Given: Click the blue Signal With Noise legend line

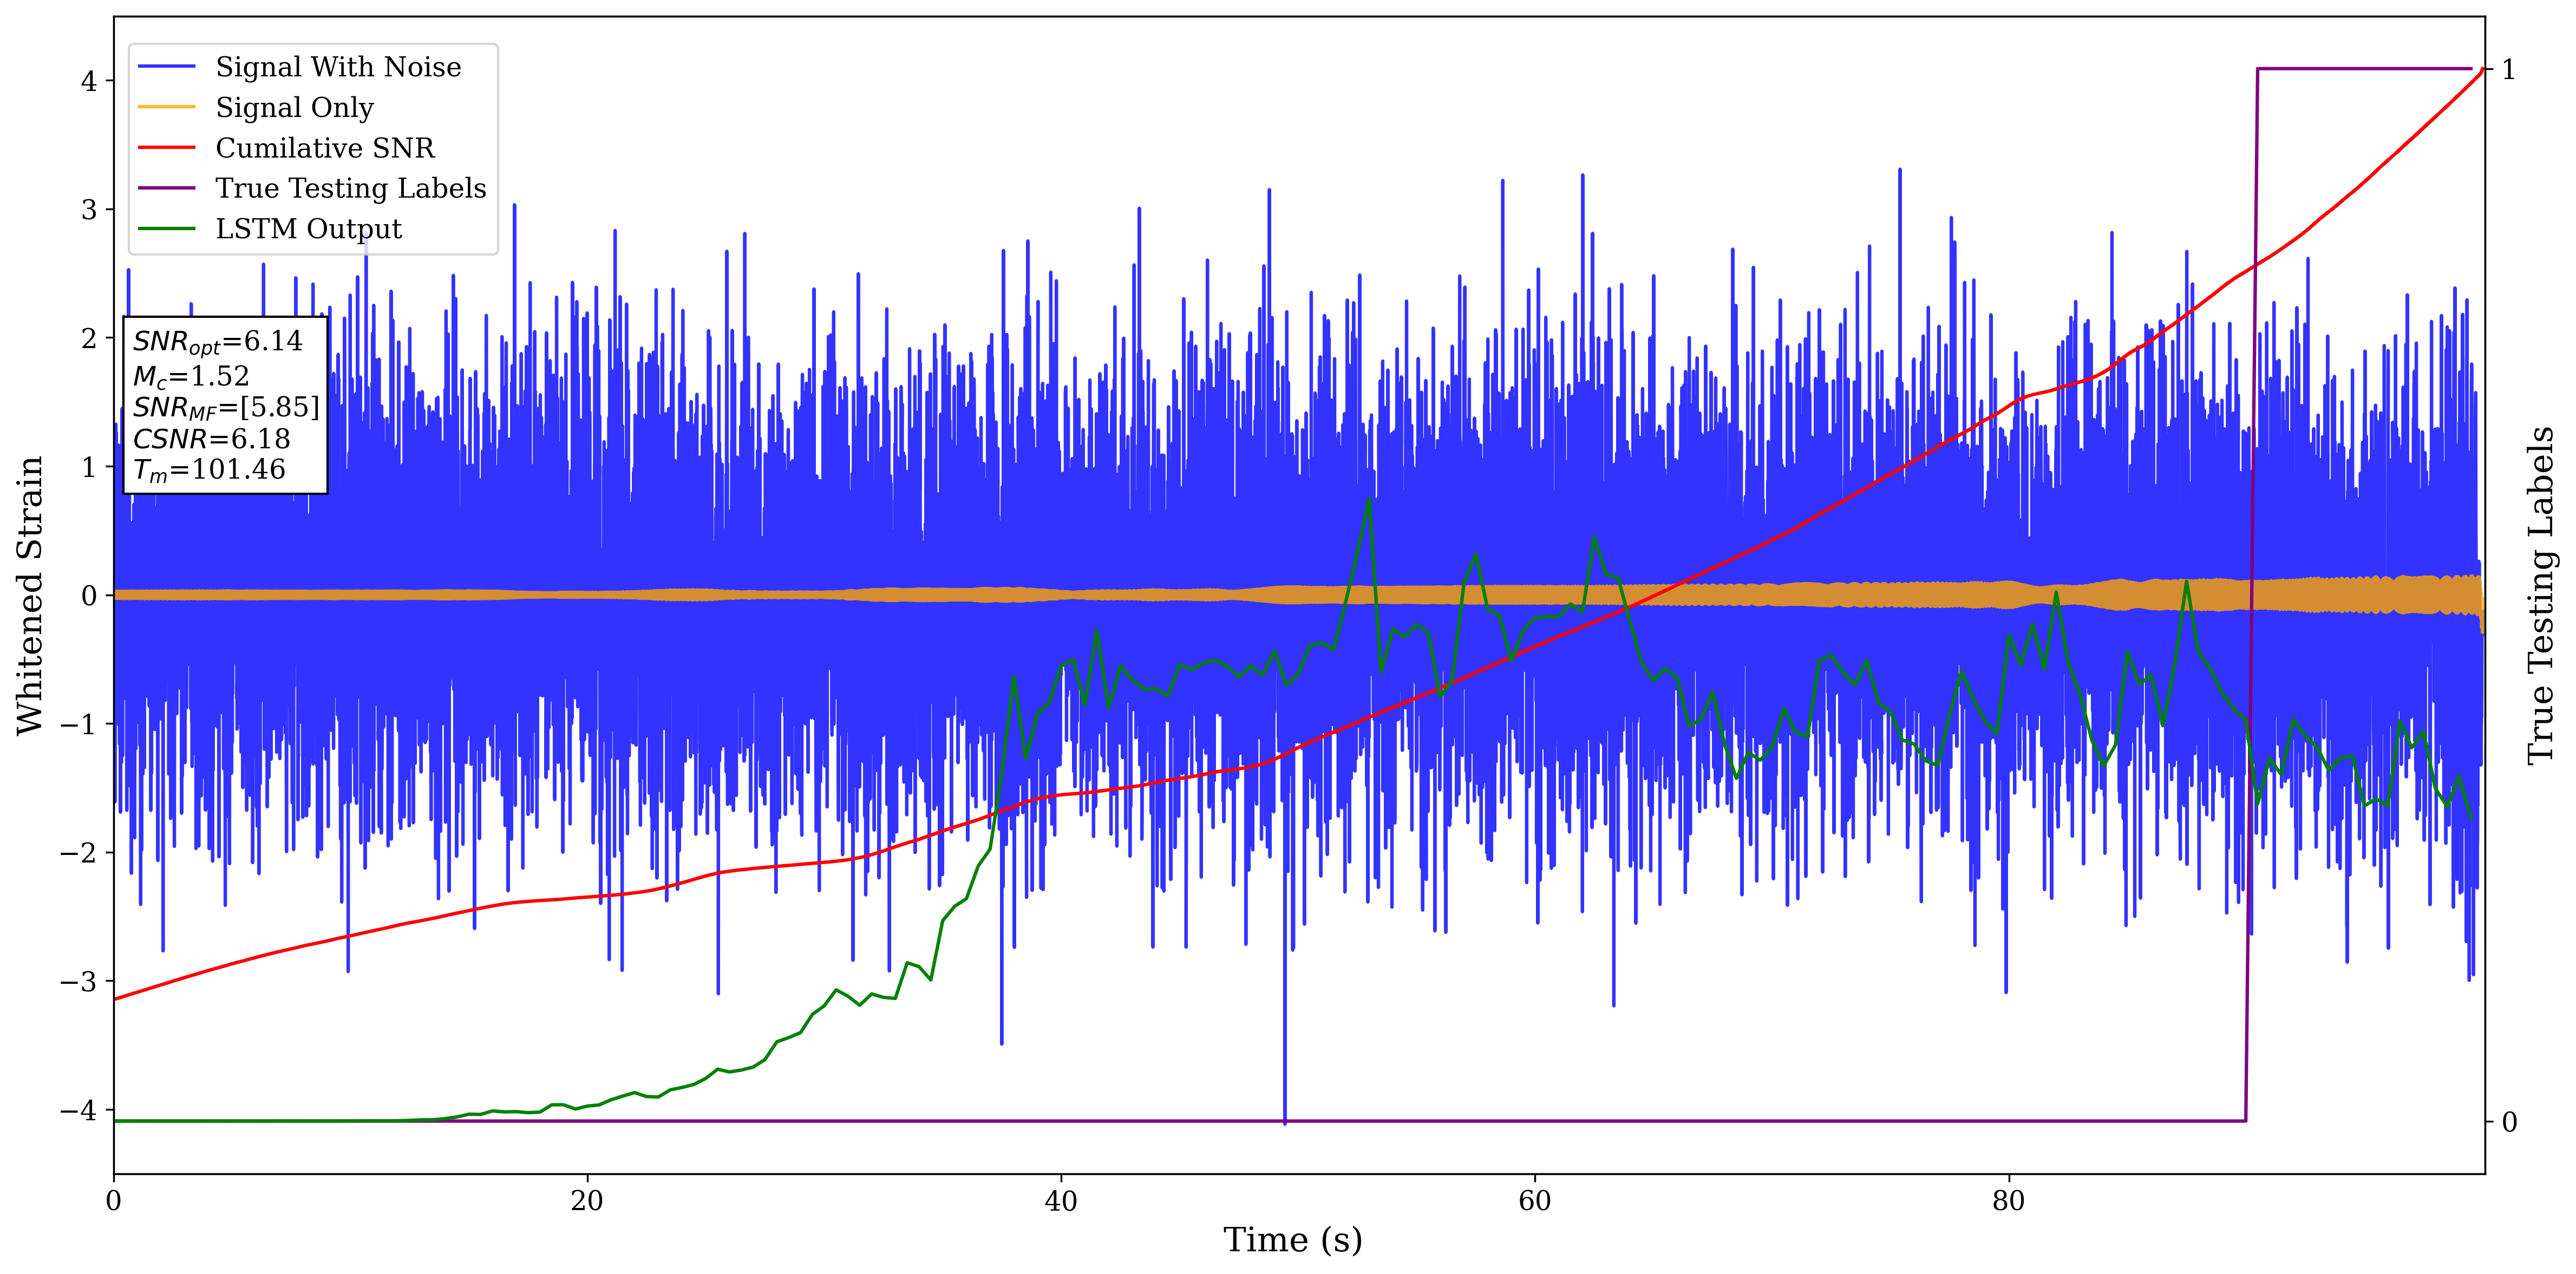Looking at the screenshot, I should (166, 67).
